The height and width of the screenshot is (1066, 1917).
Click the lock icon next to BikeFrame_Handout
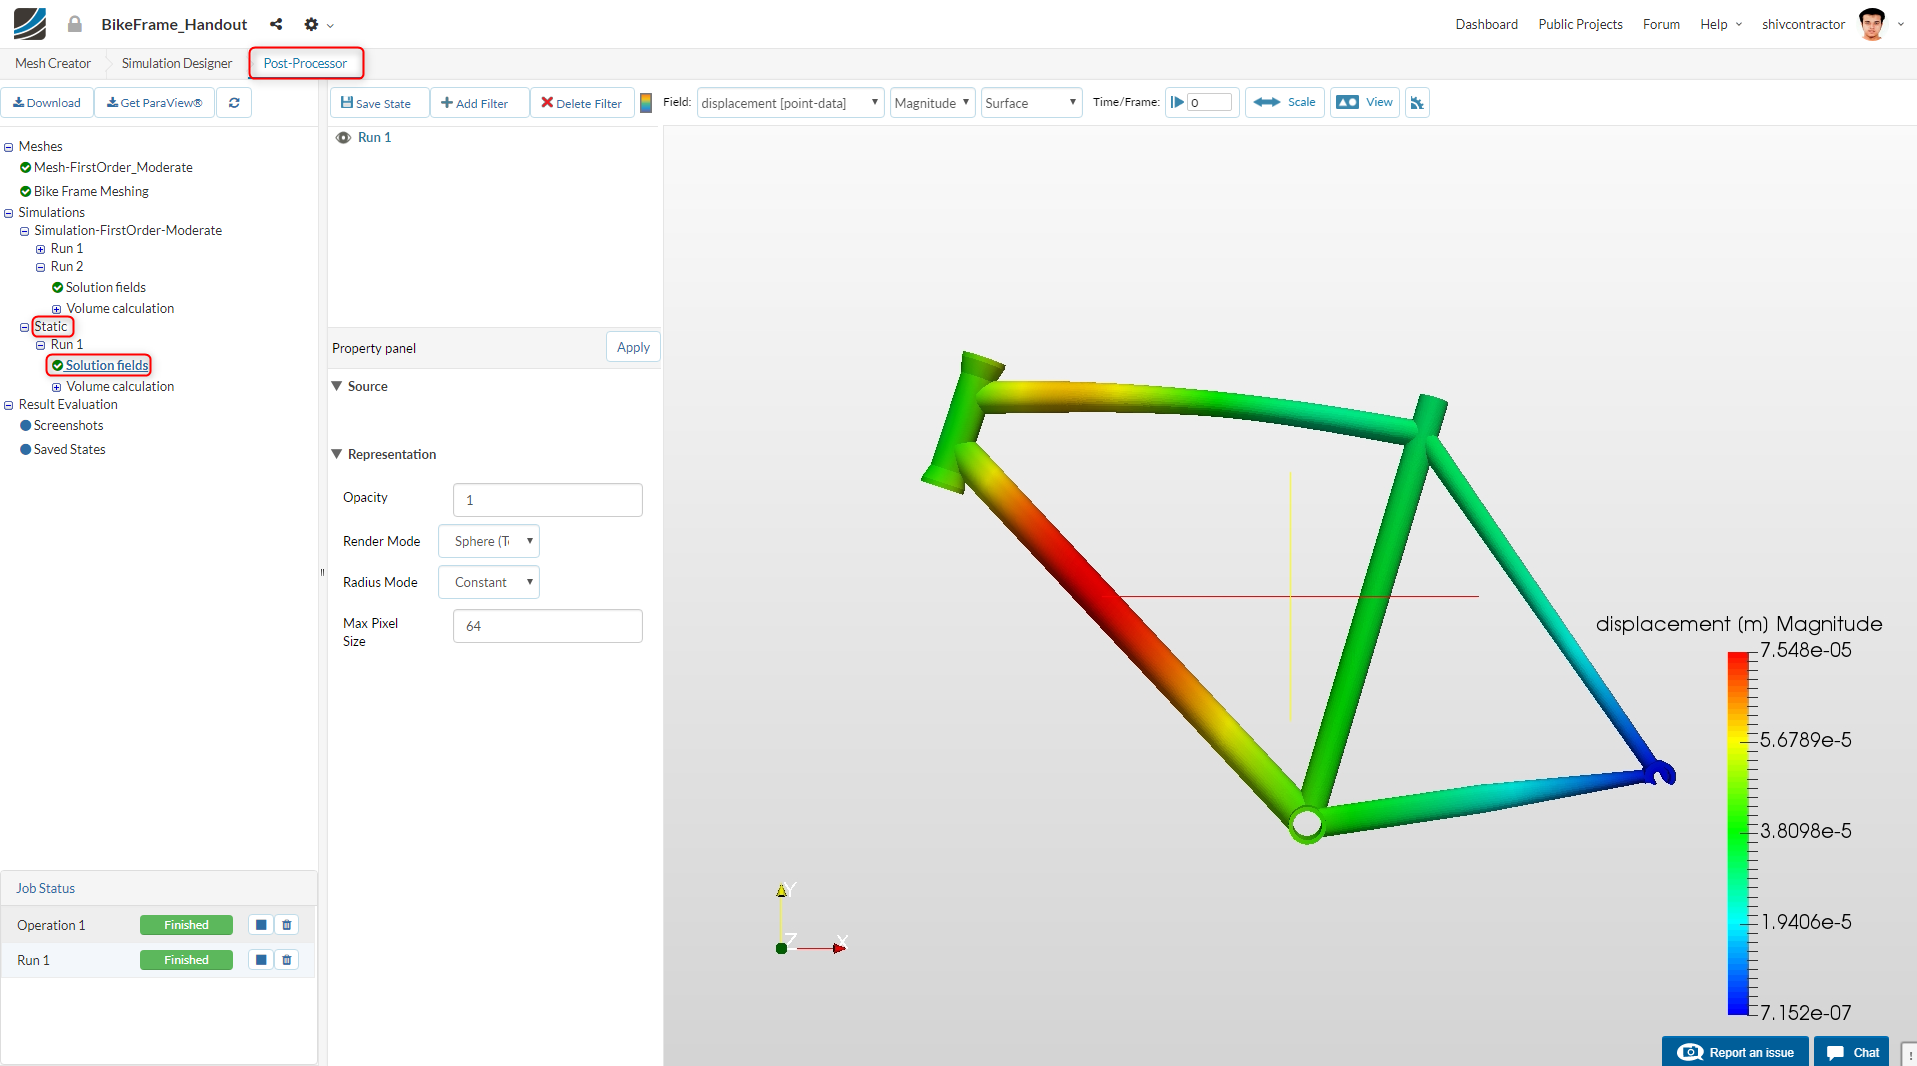(75, 24)
